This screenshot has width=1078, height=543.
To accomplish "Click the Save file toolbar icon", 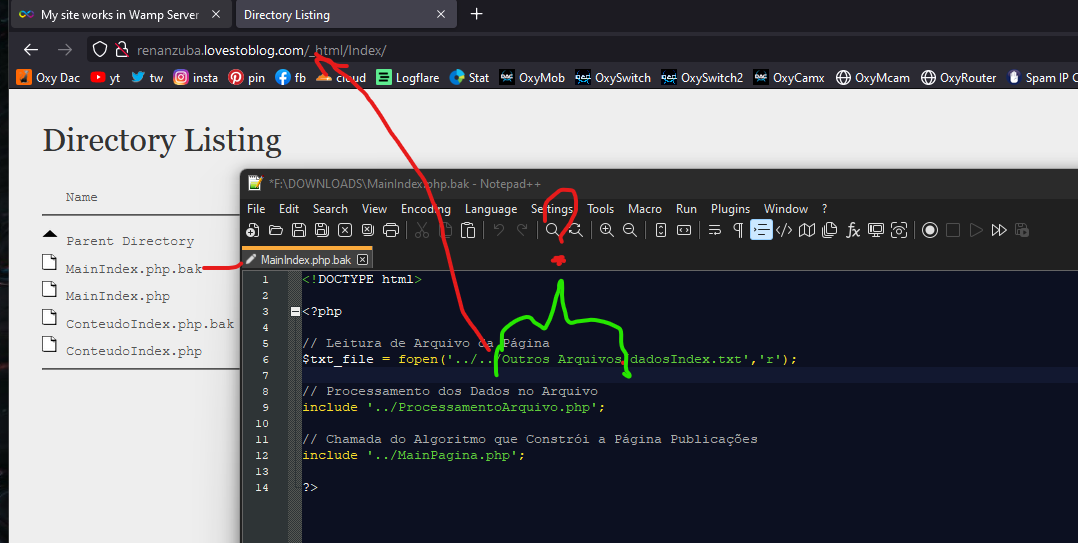I will pos(299,230).
